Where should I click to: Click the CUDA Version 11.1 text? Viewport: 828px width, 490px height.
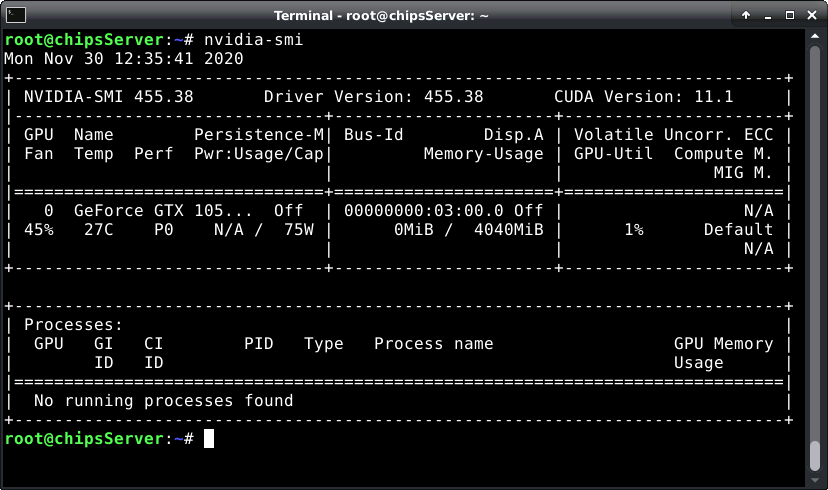tap(644, 97)
